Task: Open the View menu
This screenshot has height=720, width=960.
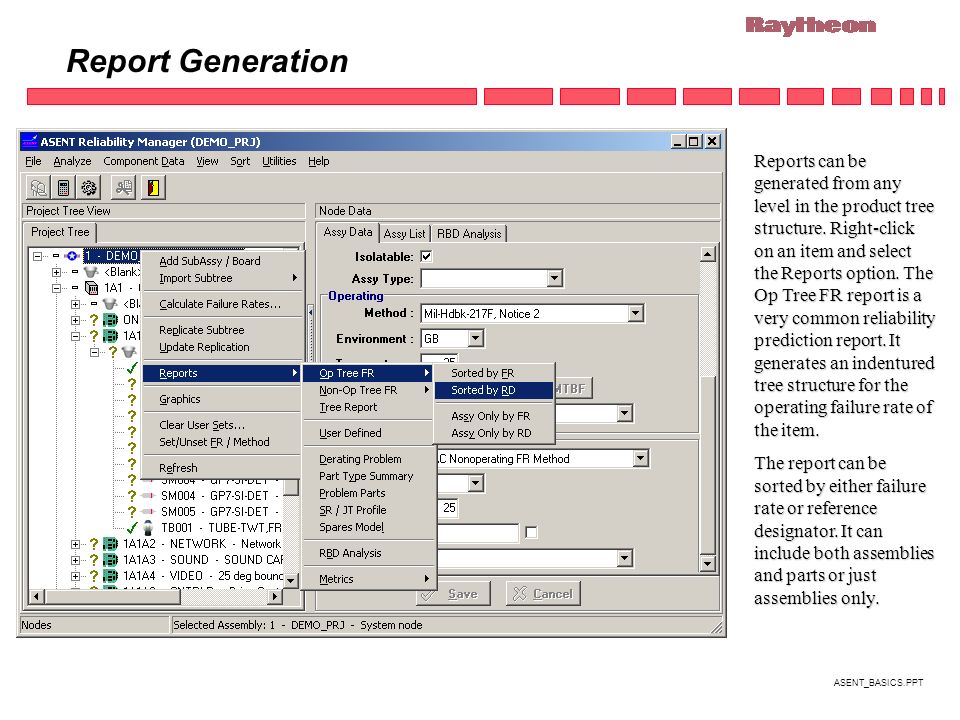Action: point(207,161)
